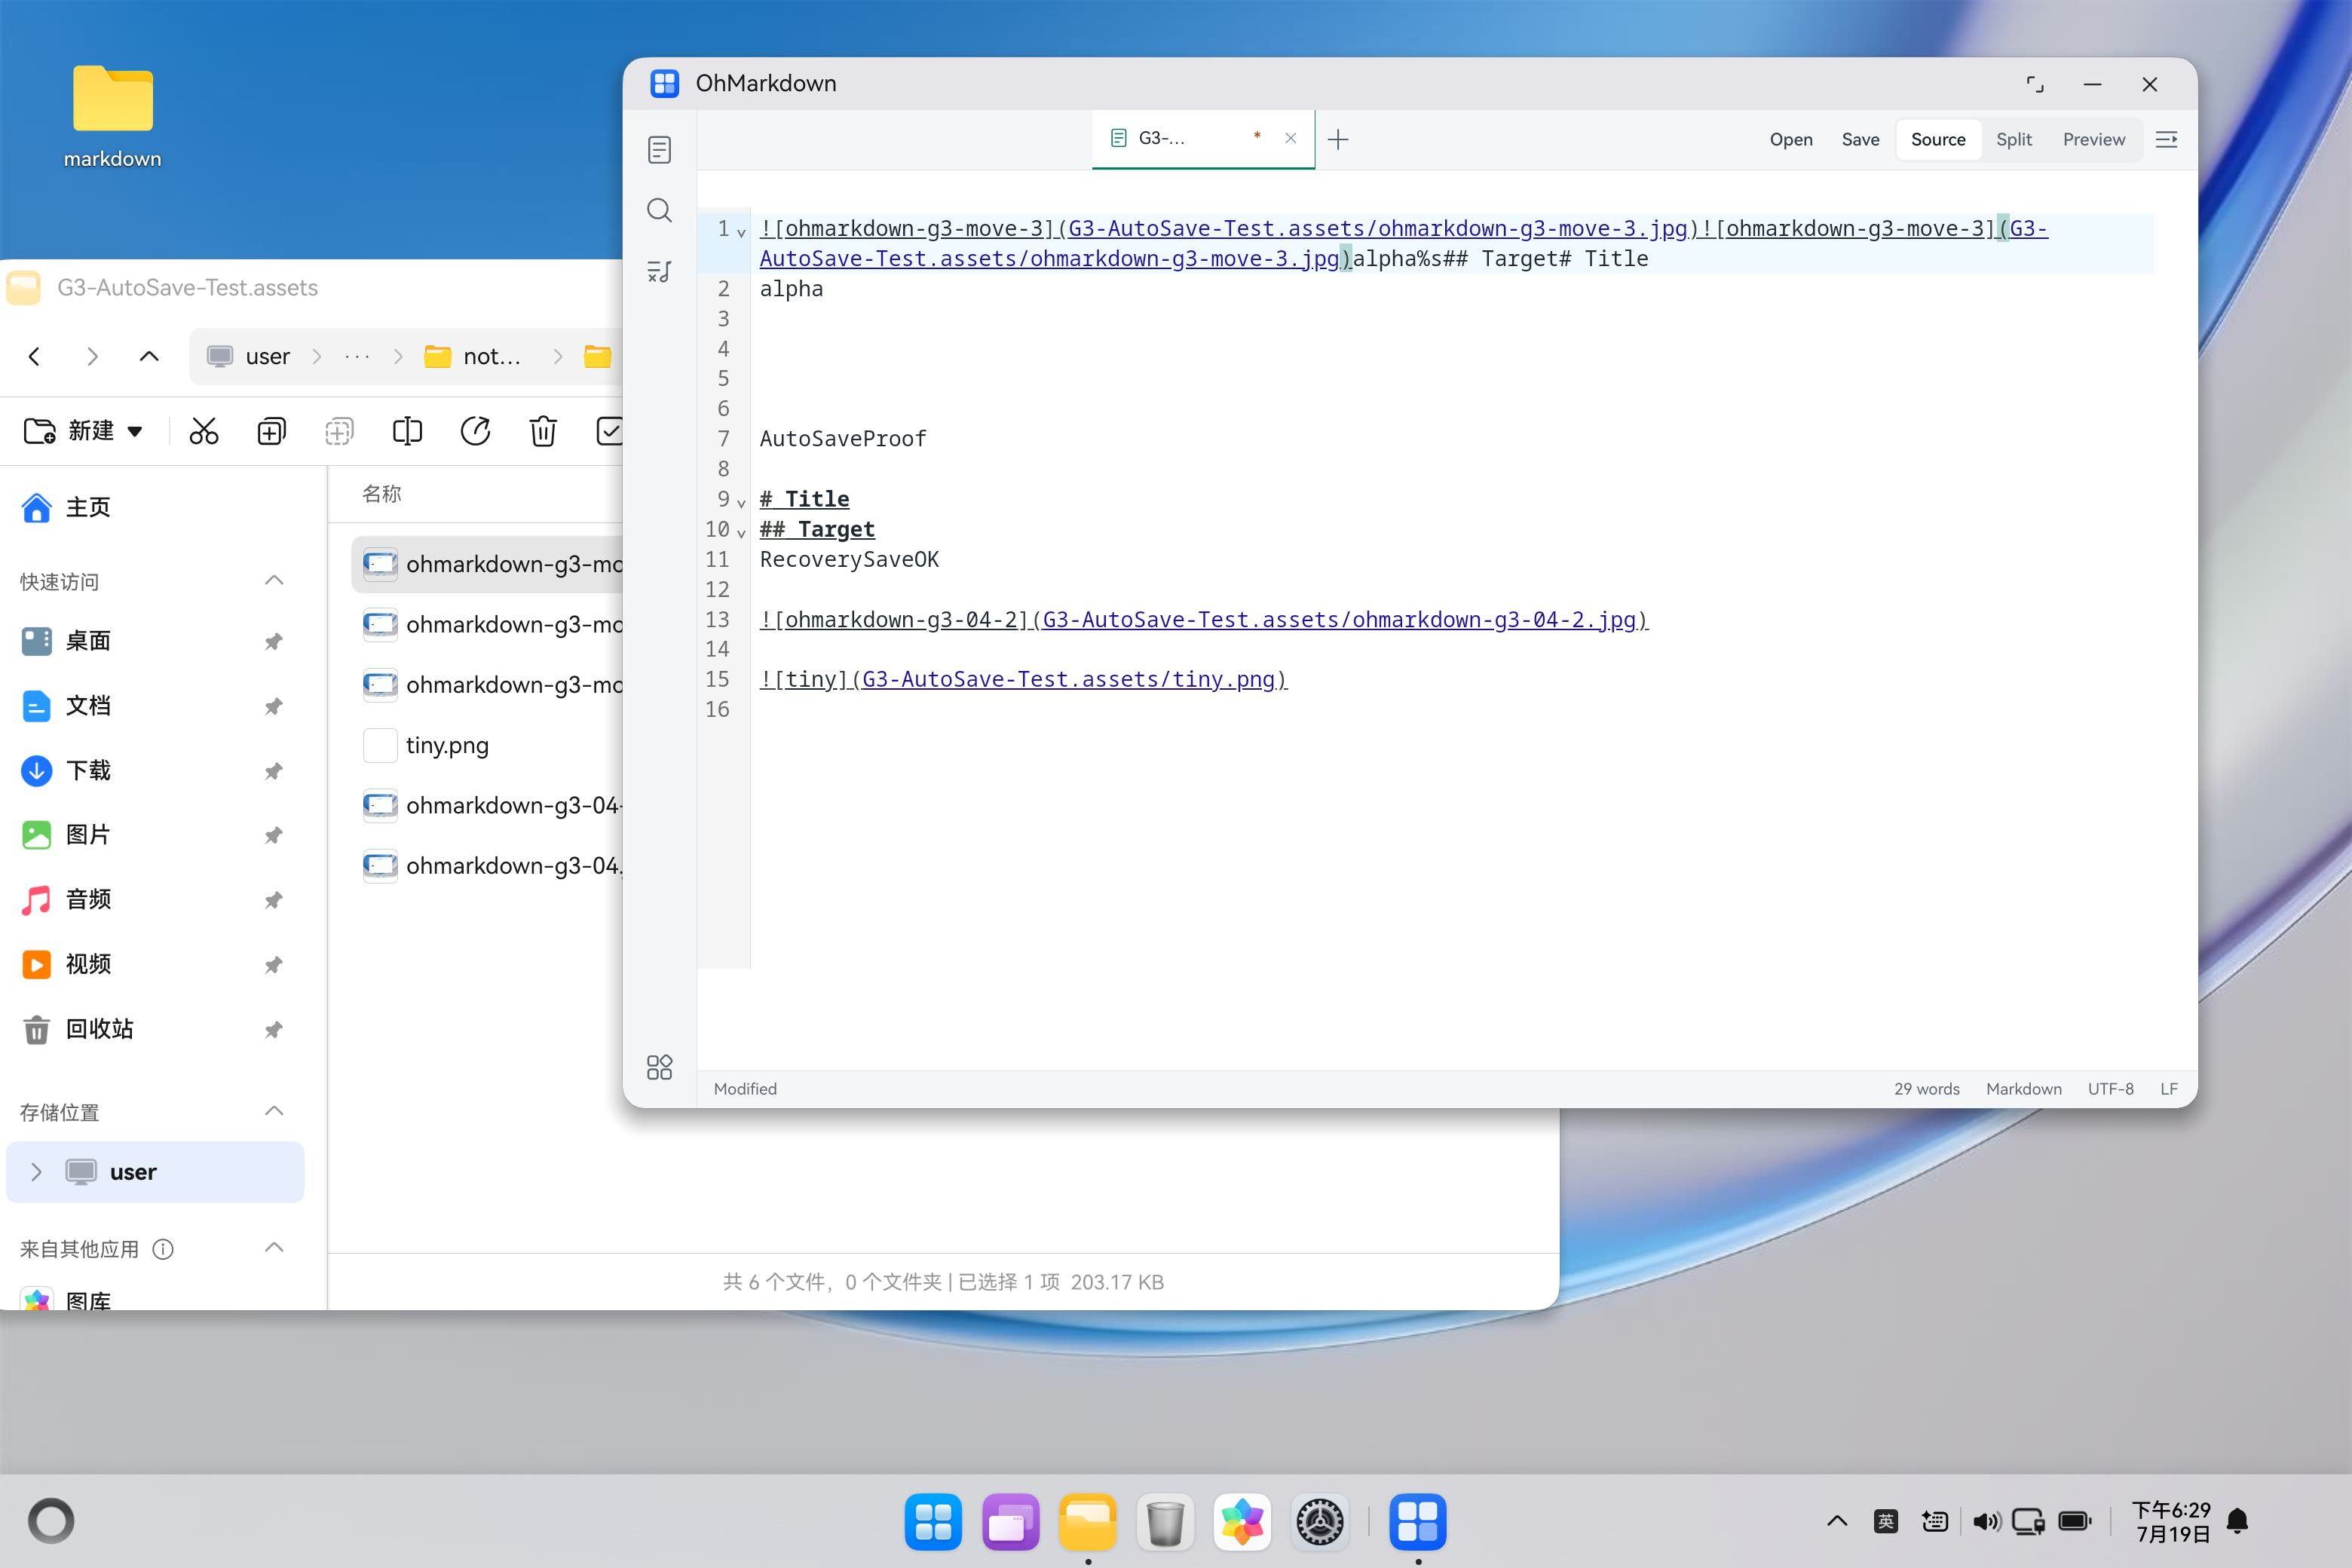Click the paste icon in file manager toolbar
2352x1568 pixels.
pos(339,431)
